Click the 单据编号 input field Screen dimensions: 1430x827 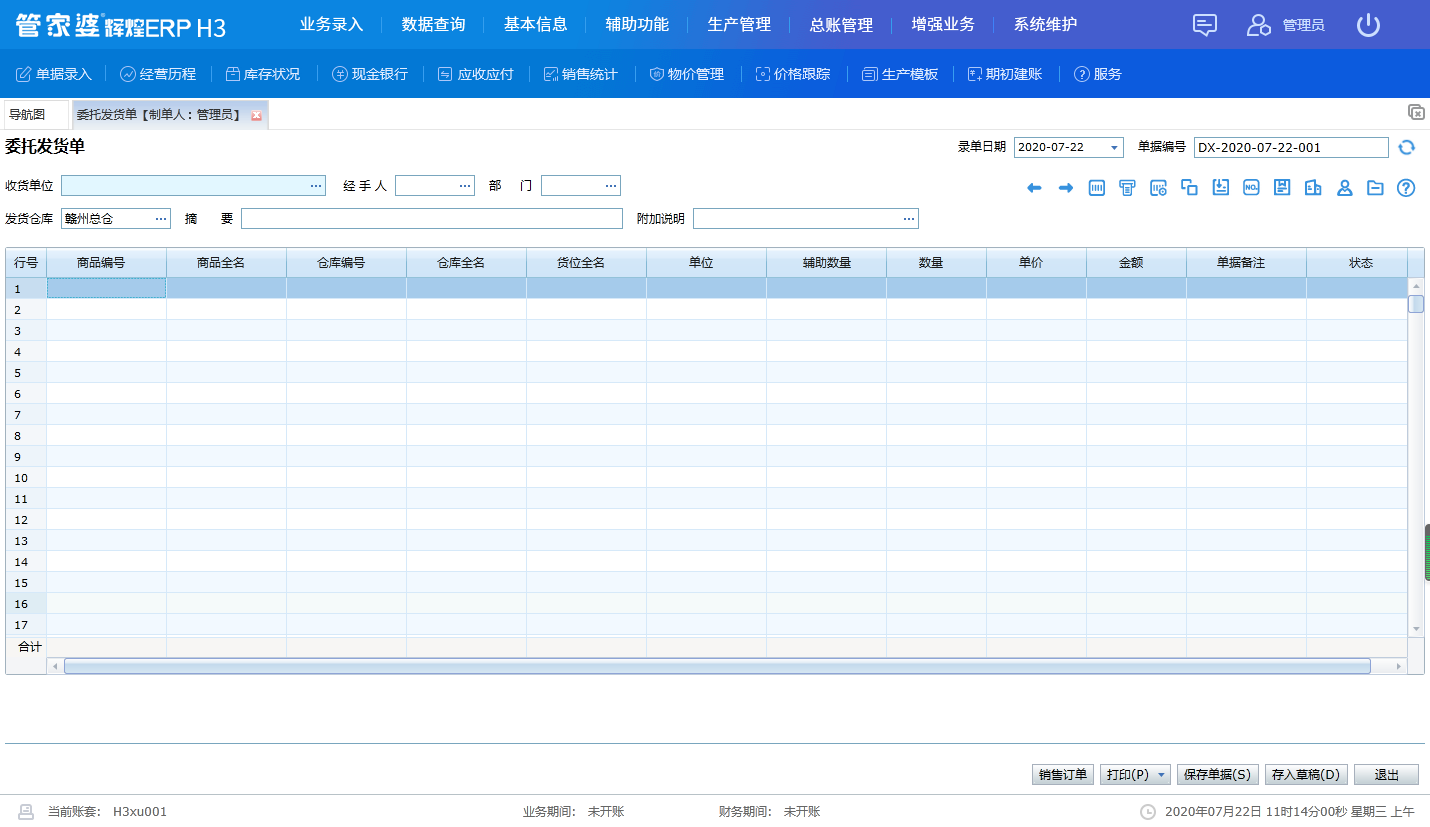click(x=1291, y=148)
